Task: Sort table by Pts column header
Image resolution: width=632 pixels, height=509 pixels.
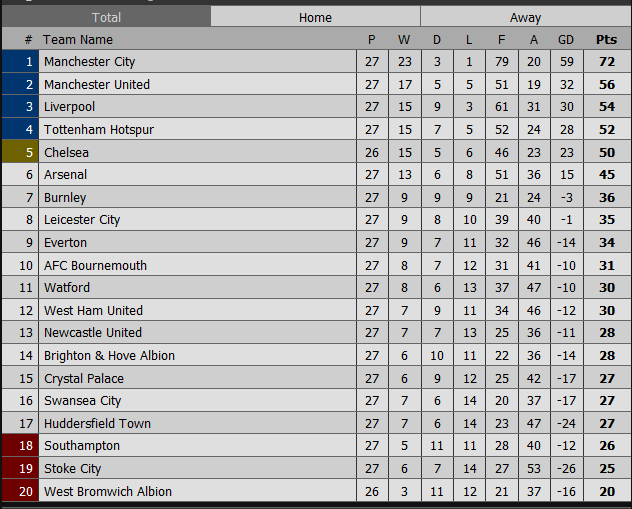Action: pos(606,40)
